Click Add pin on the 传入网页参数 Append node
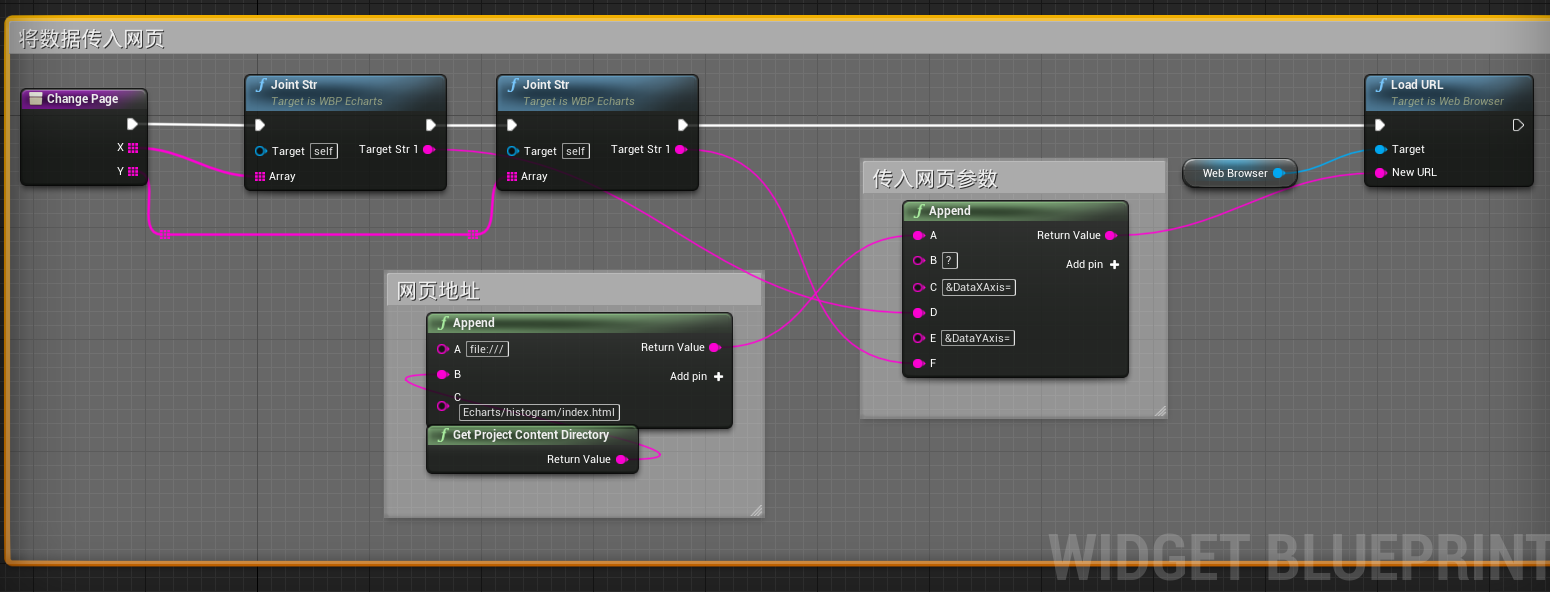The height and width of the screenshot is (592, 1550). coord(1091,264)
